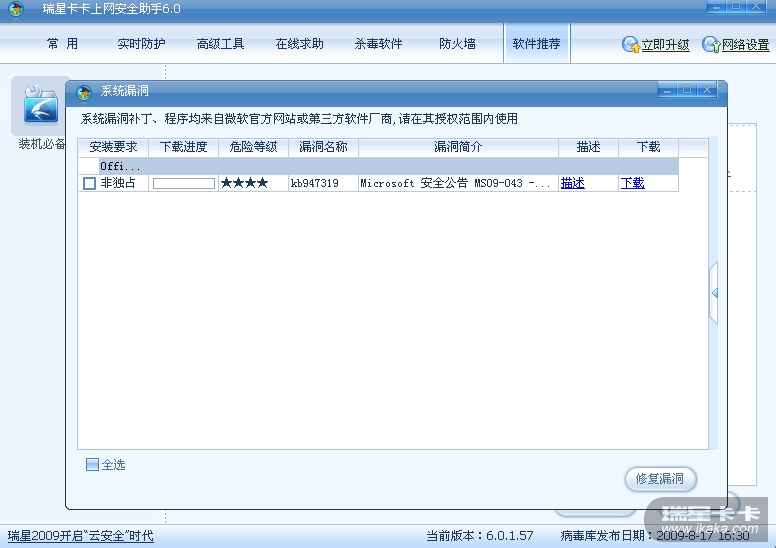Open 描述 link for kb947319
The image size is (776, 548).
(x=573, y=183)
